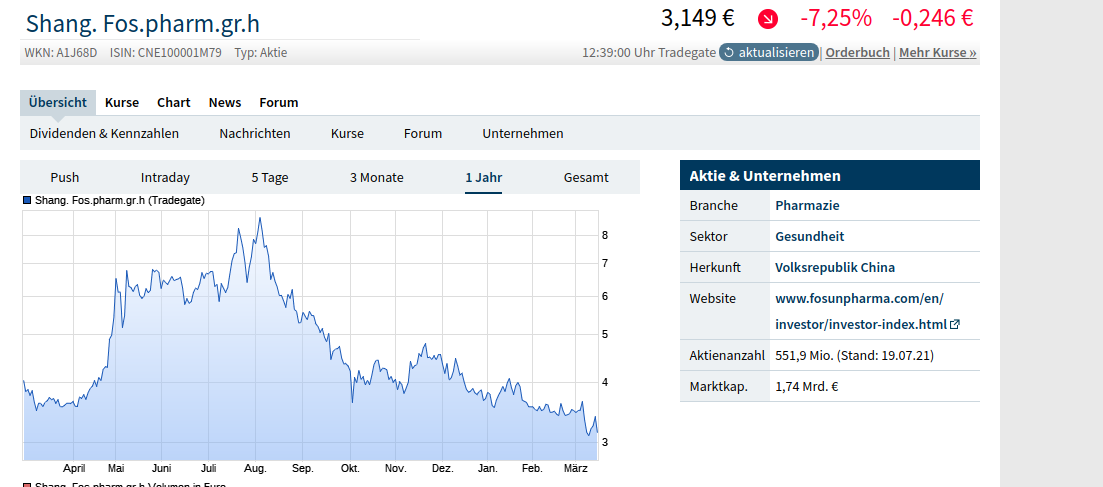Viewport: 1103px width, 487px height.
Task: Open Dividenden & Kennzahlen submenu item
Action: [x=104, y=133]
